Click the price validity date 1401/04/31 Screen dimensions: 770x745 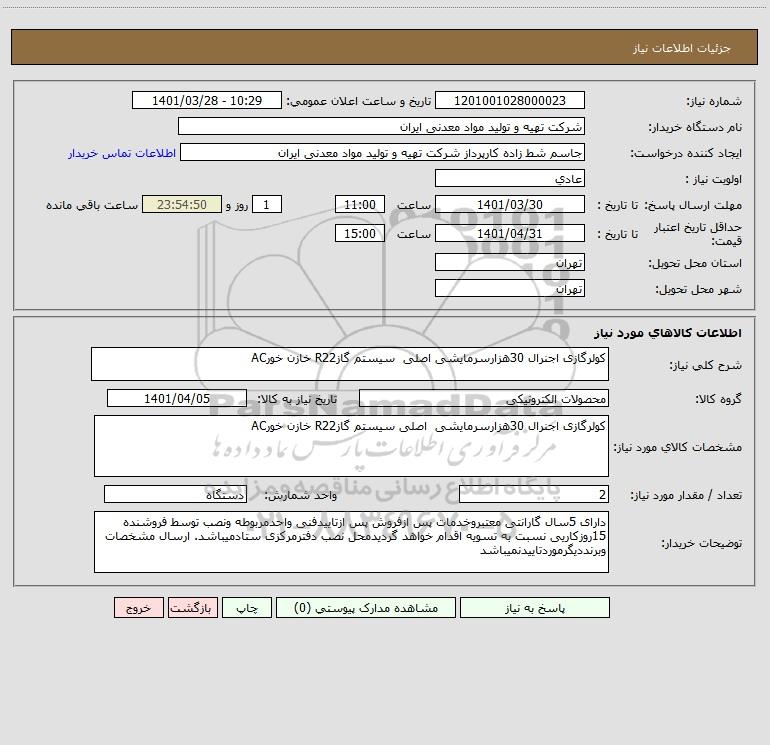pos(510,234)
